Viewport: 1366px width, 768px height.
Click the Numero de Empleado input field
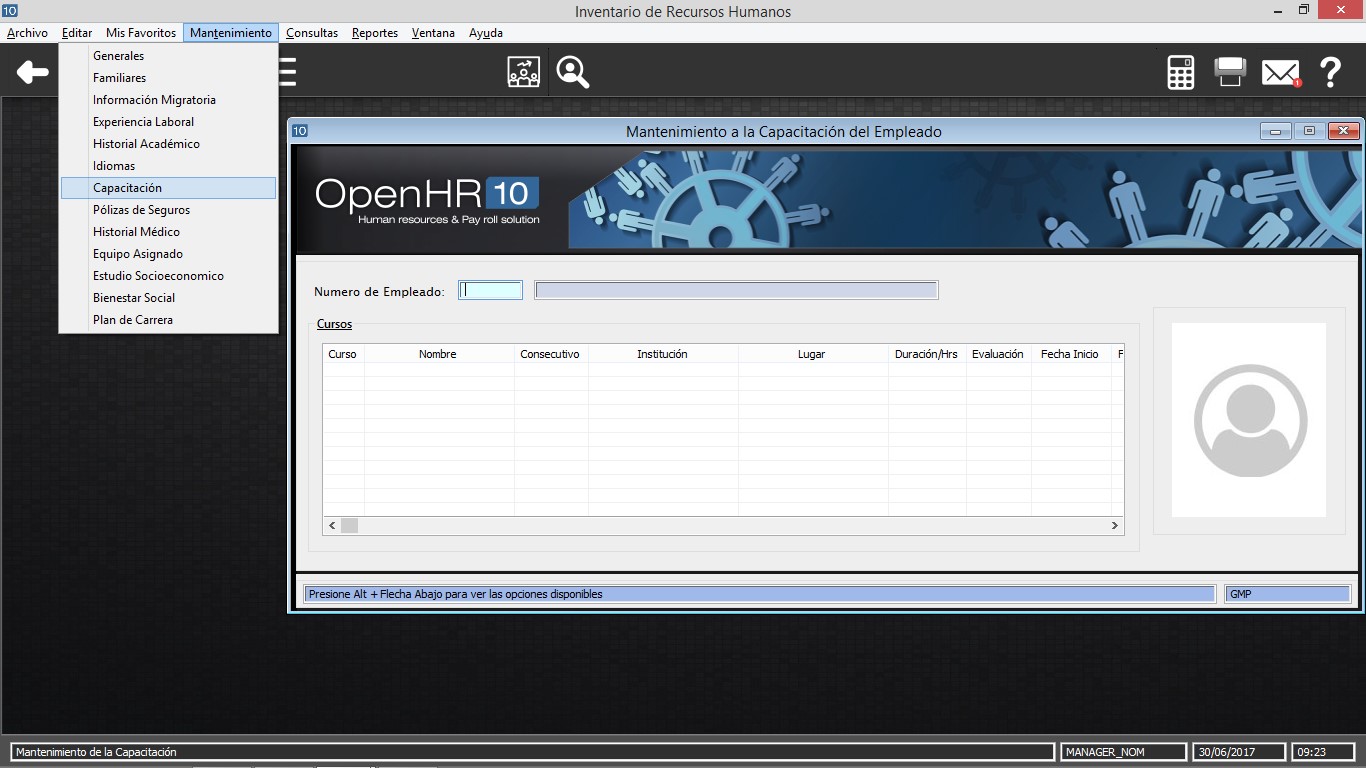click(490, 291)
